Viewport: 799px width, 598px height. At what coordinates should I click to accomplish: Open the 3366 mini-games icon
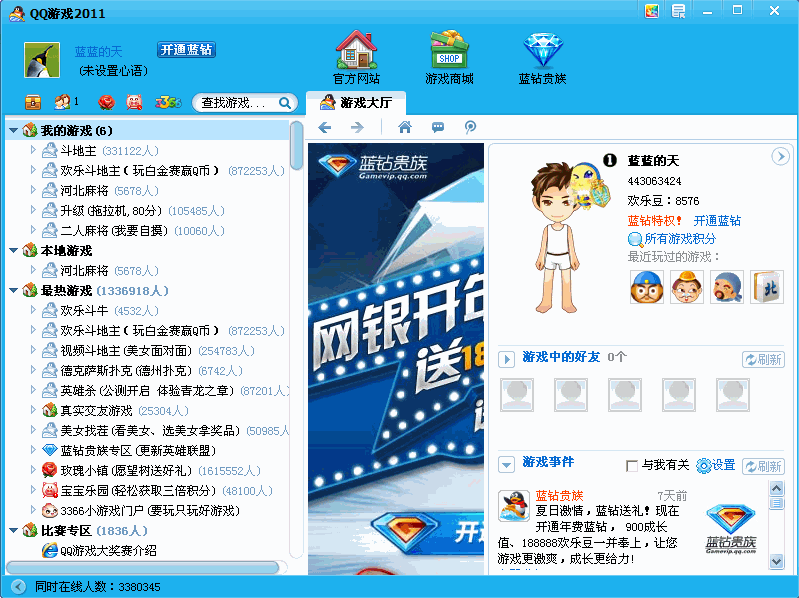(x=168, y=102)
